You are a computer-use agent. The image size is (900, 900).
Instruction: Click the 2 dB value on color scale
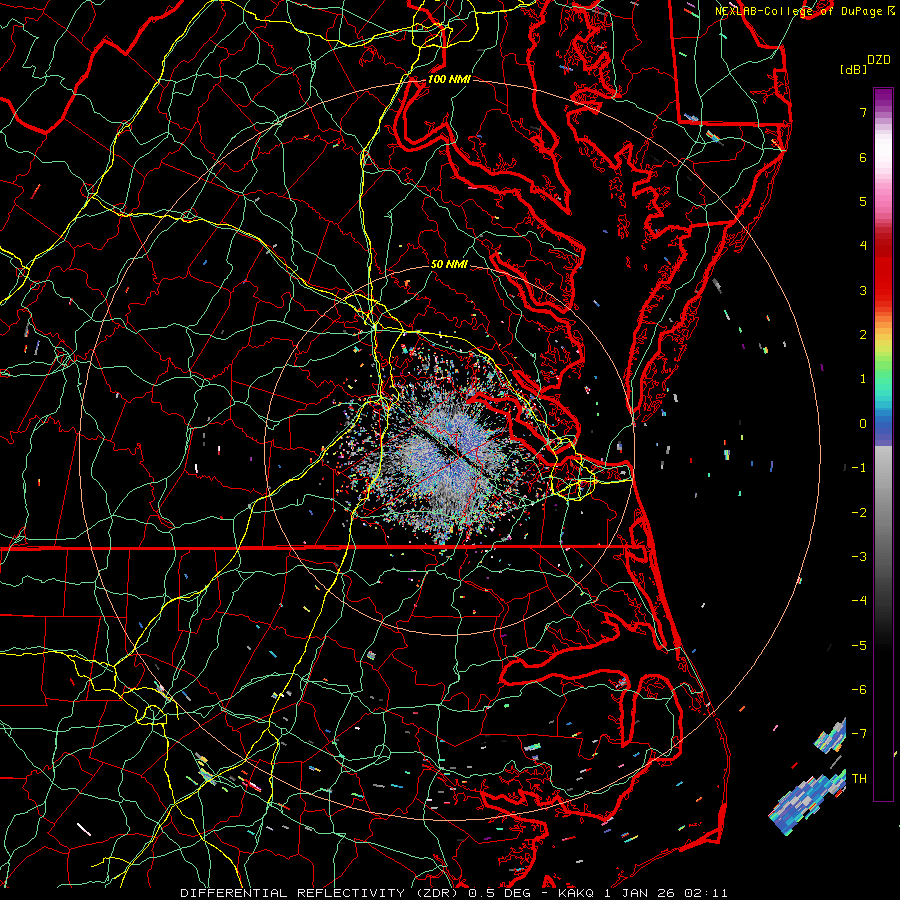coord(863,335)
